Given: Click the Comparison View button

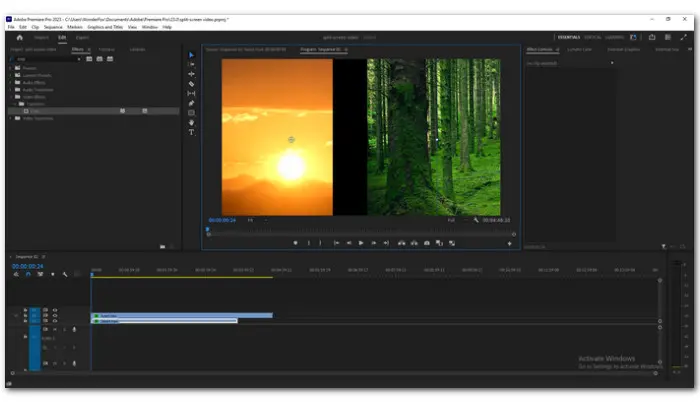Looking at the screenshot, I should click(439, 243).
